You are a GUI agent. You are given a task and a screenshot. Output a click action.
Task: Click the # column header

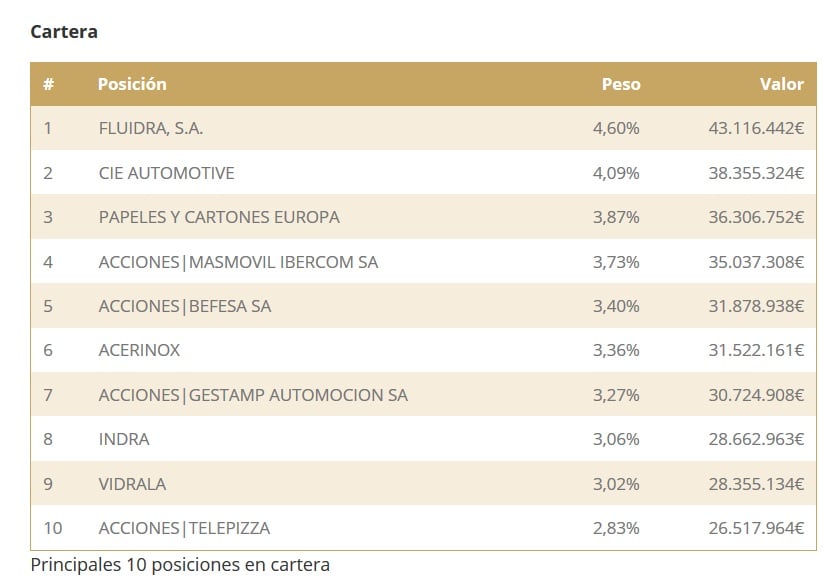click(48, 84)
